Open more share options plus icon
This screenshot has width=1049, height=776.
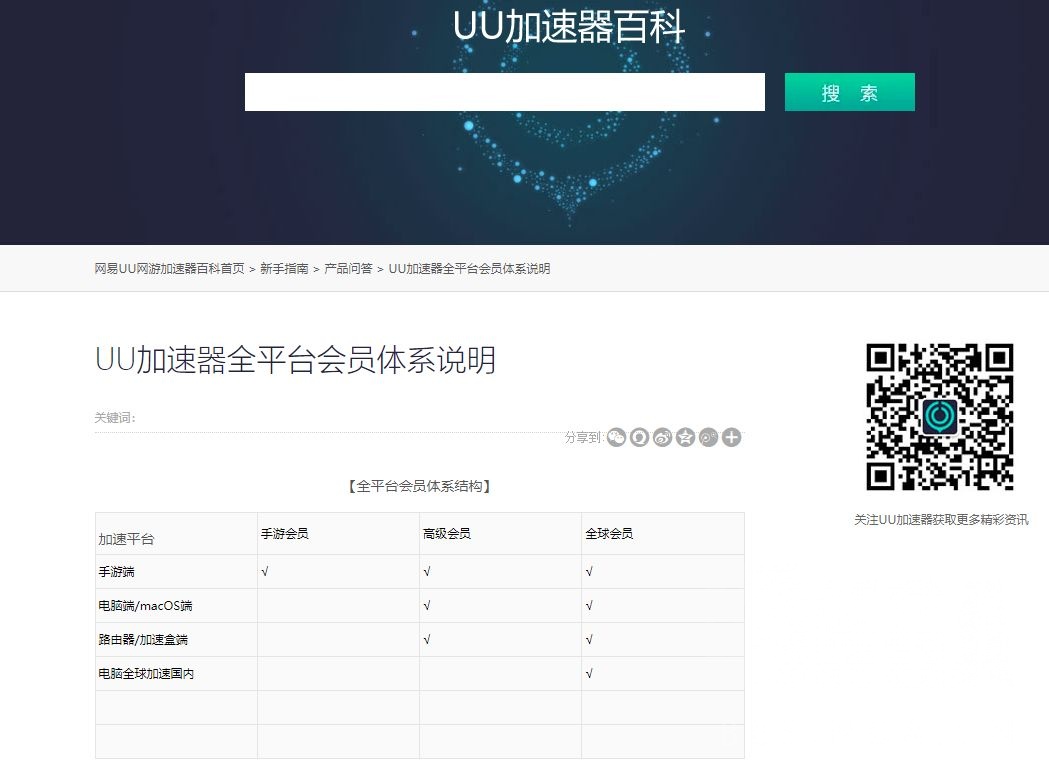pos(732,437)
